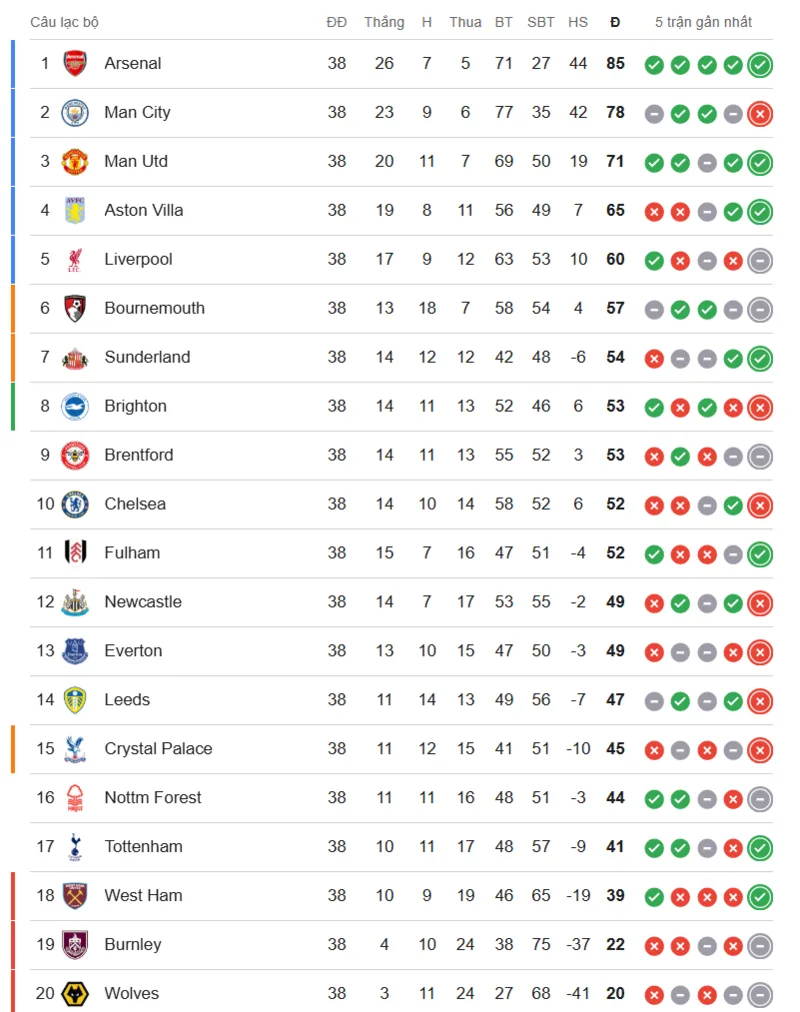This screenshot has width=800, height=1012.
Task: Click the Câu lạc bộ column header
Action: tap(65, 22)
